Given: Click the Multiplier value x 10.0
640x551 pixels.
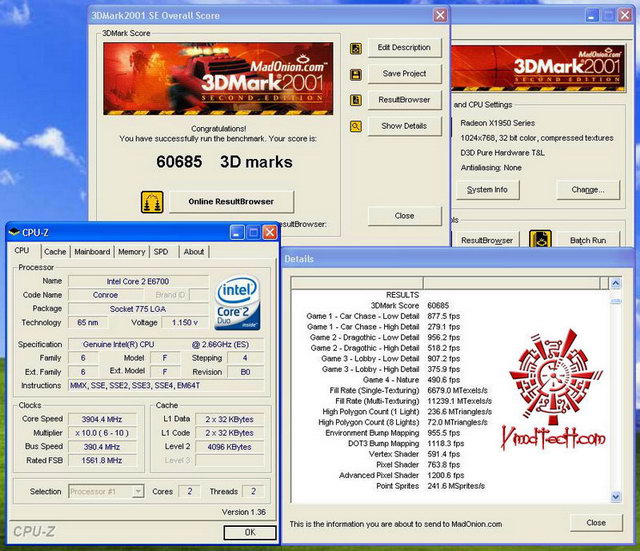Looking at the screenshot, I should click(x=102, y=433).
